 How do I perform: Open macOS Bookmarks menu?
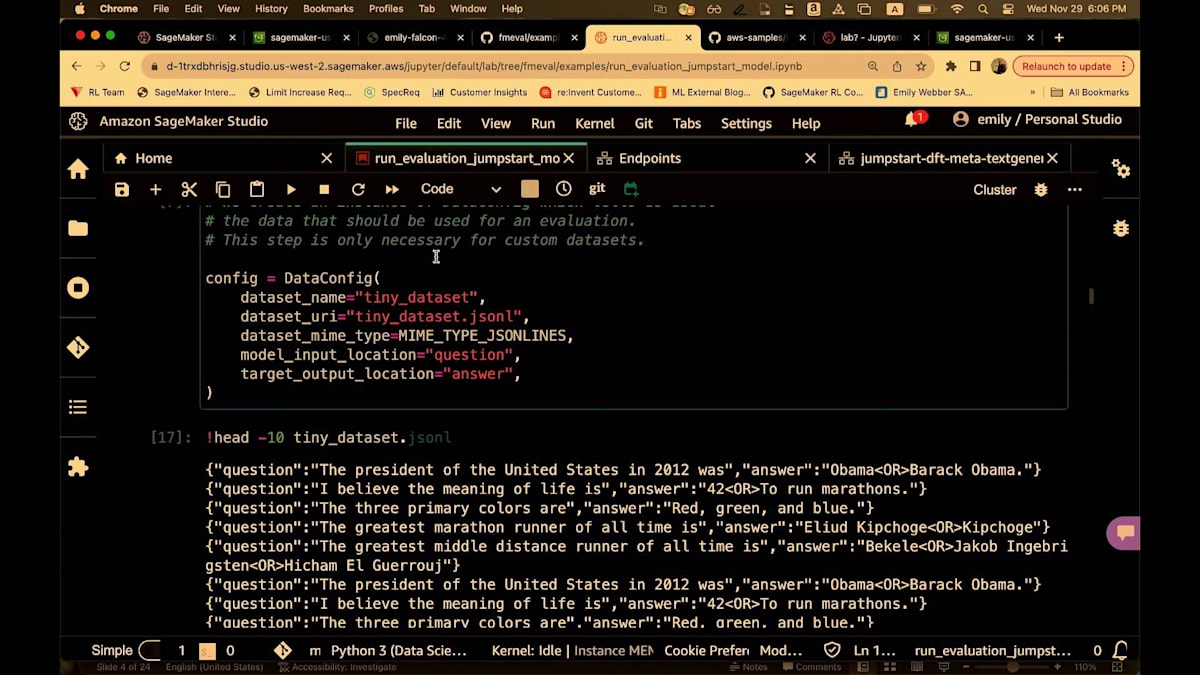[x=328, y=9]
